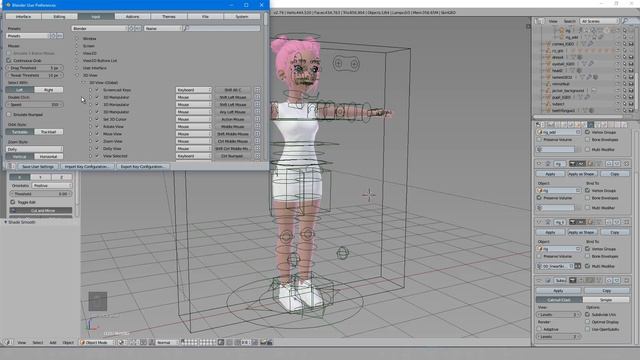
Task: Remove the Rotate View keymap entry
Action: click(x=257, y=127)
